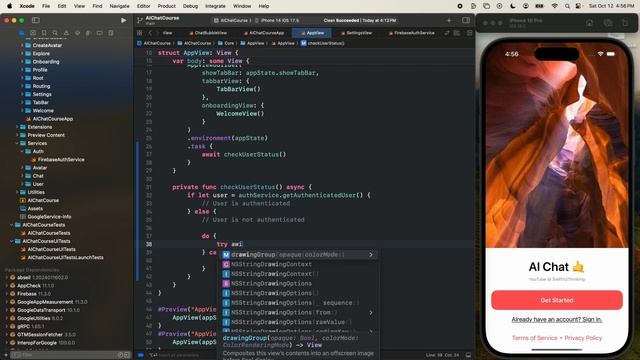This screenshot has width=640, height=360.
Task: Tap Terms of Service link
Action: tap(534, 338)
